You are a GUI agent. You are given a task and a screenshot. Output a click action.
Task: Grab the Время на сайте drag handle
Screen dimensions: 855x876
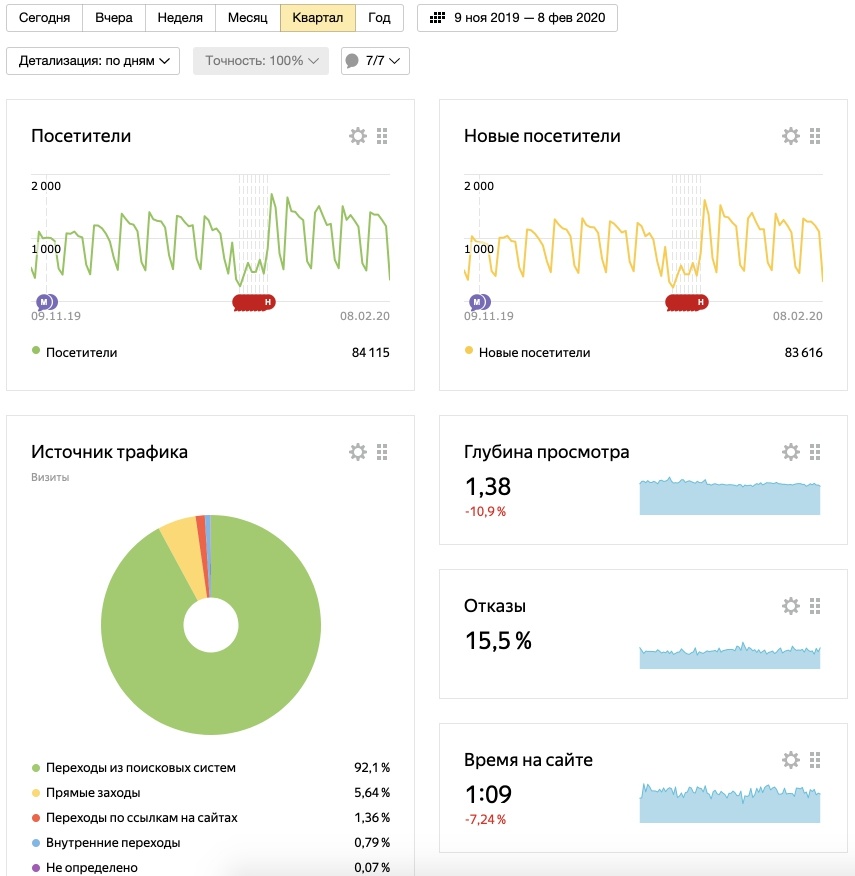coord(815,760)
